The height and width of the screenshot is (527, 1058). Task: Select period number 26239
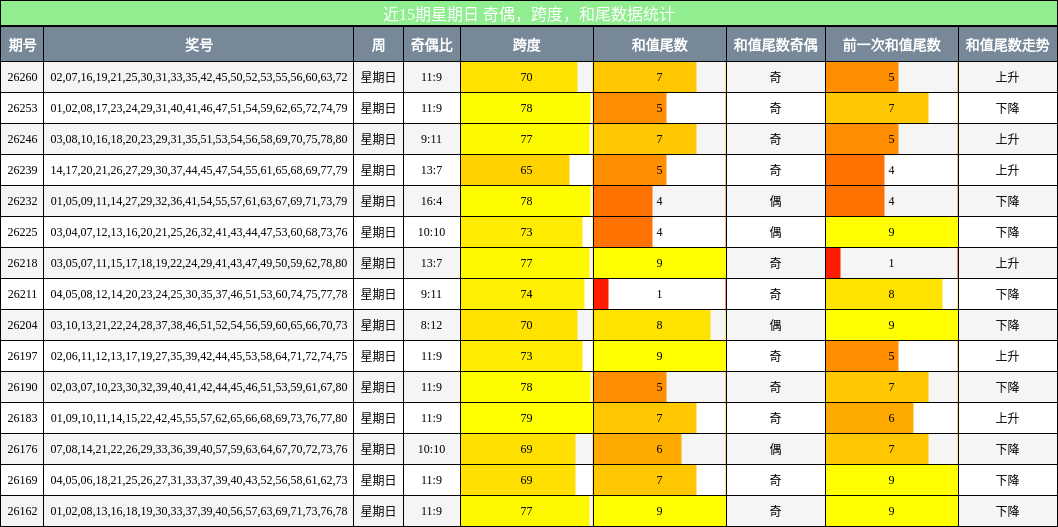[22, 170]
